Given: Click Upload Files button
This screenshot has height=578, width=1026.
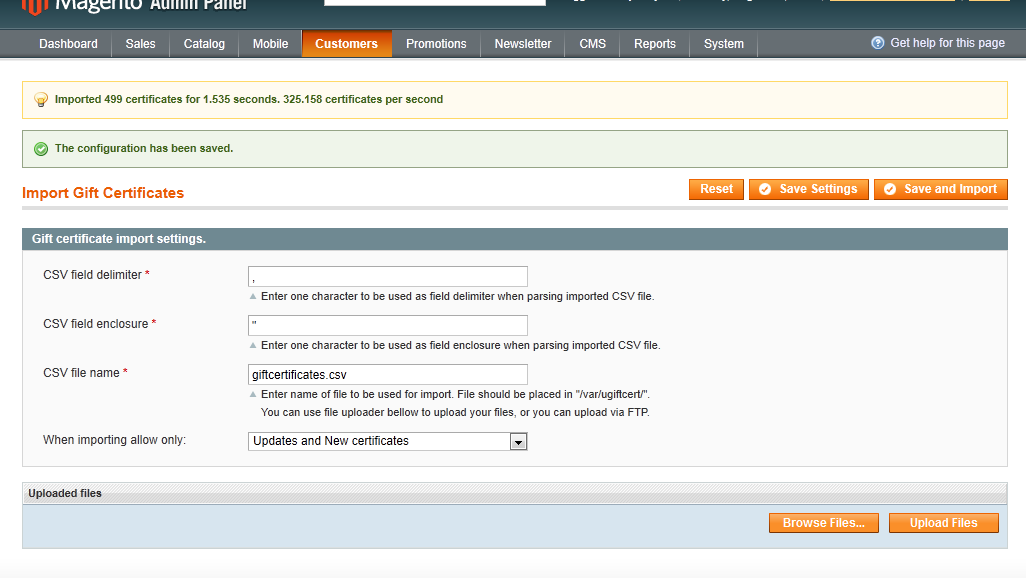Looking at the screenshot, I should click(944, 523).
